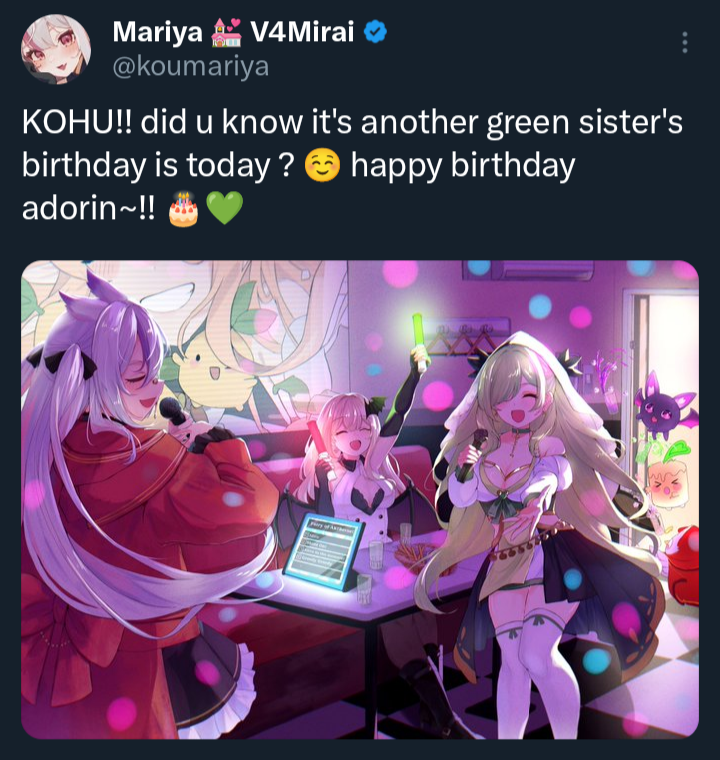
Task: Click the birthday cake emoji
Action: (183, 209)
